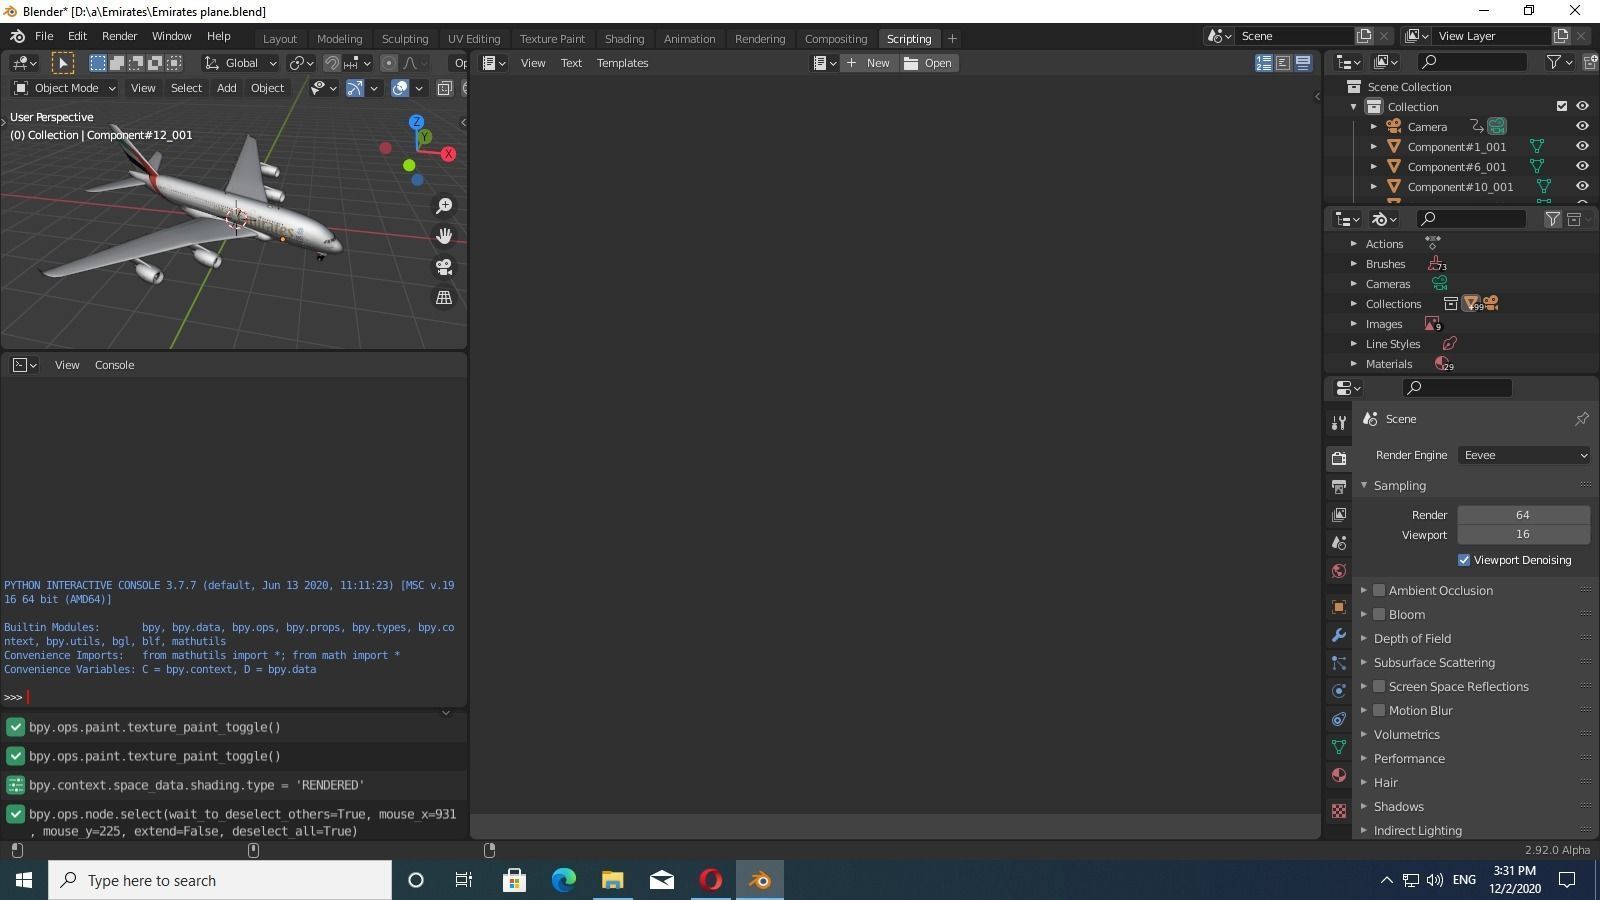The height and width of the screenshot is (900, 1600).
Task: Open the Tool properties tab
Action: 1339,423
